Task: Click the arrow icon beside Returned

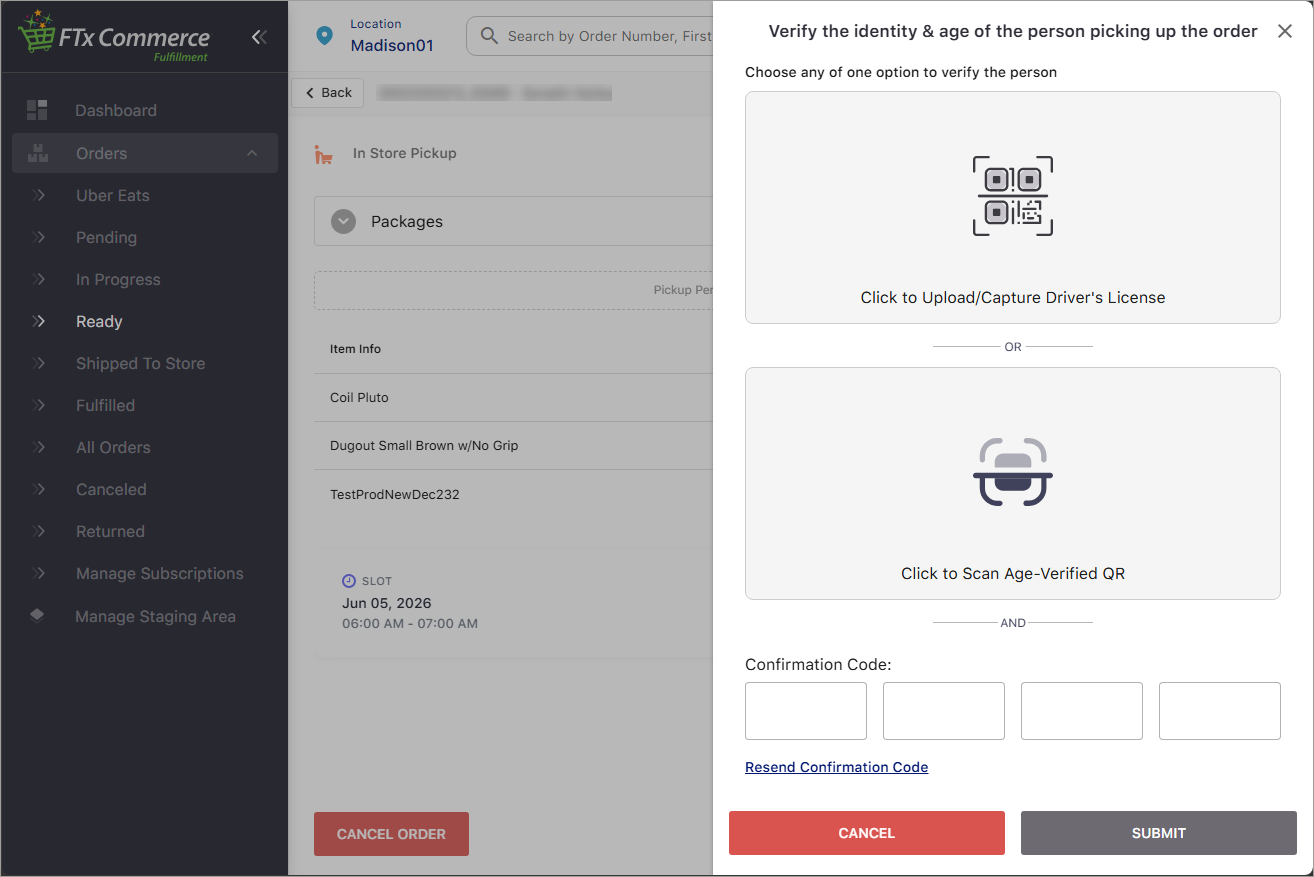Action: pos(39,532)
